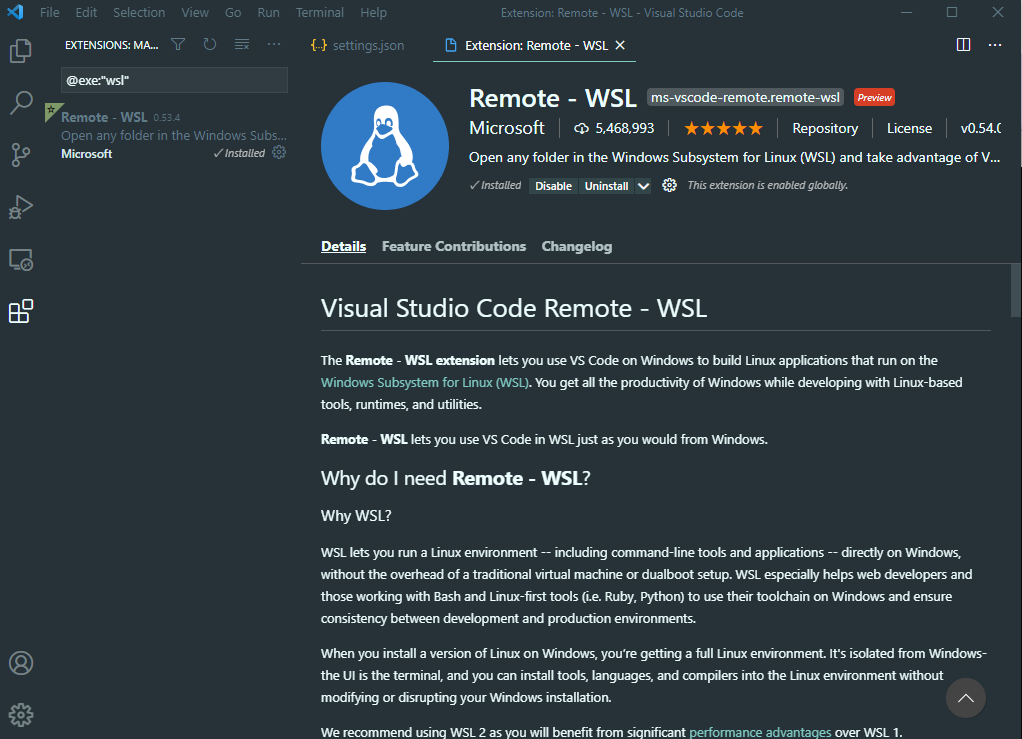The height and width of the screenshot is (739, 1022).
Task: Select the Details tab
Action: (343, 246)
